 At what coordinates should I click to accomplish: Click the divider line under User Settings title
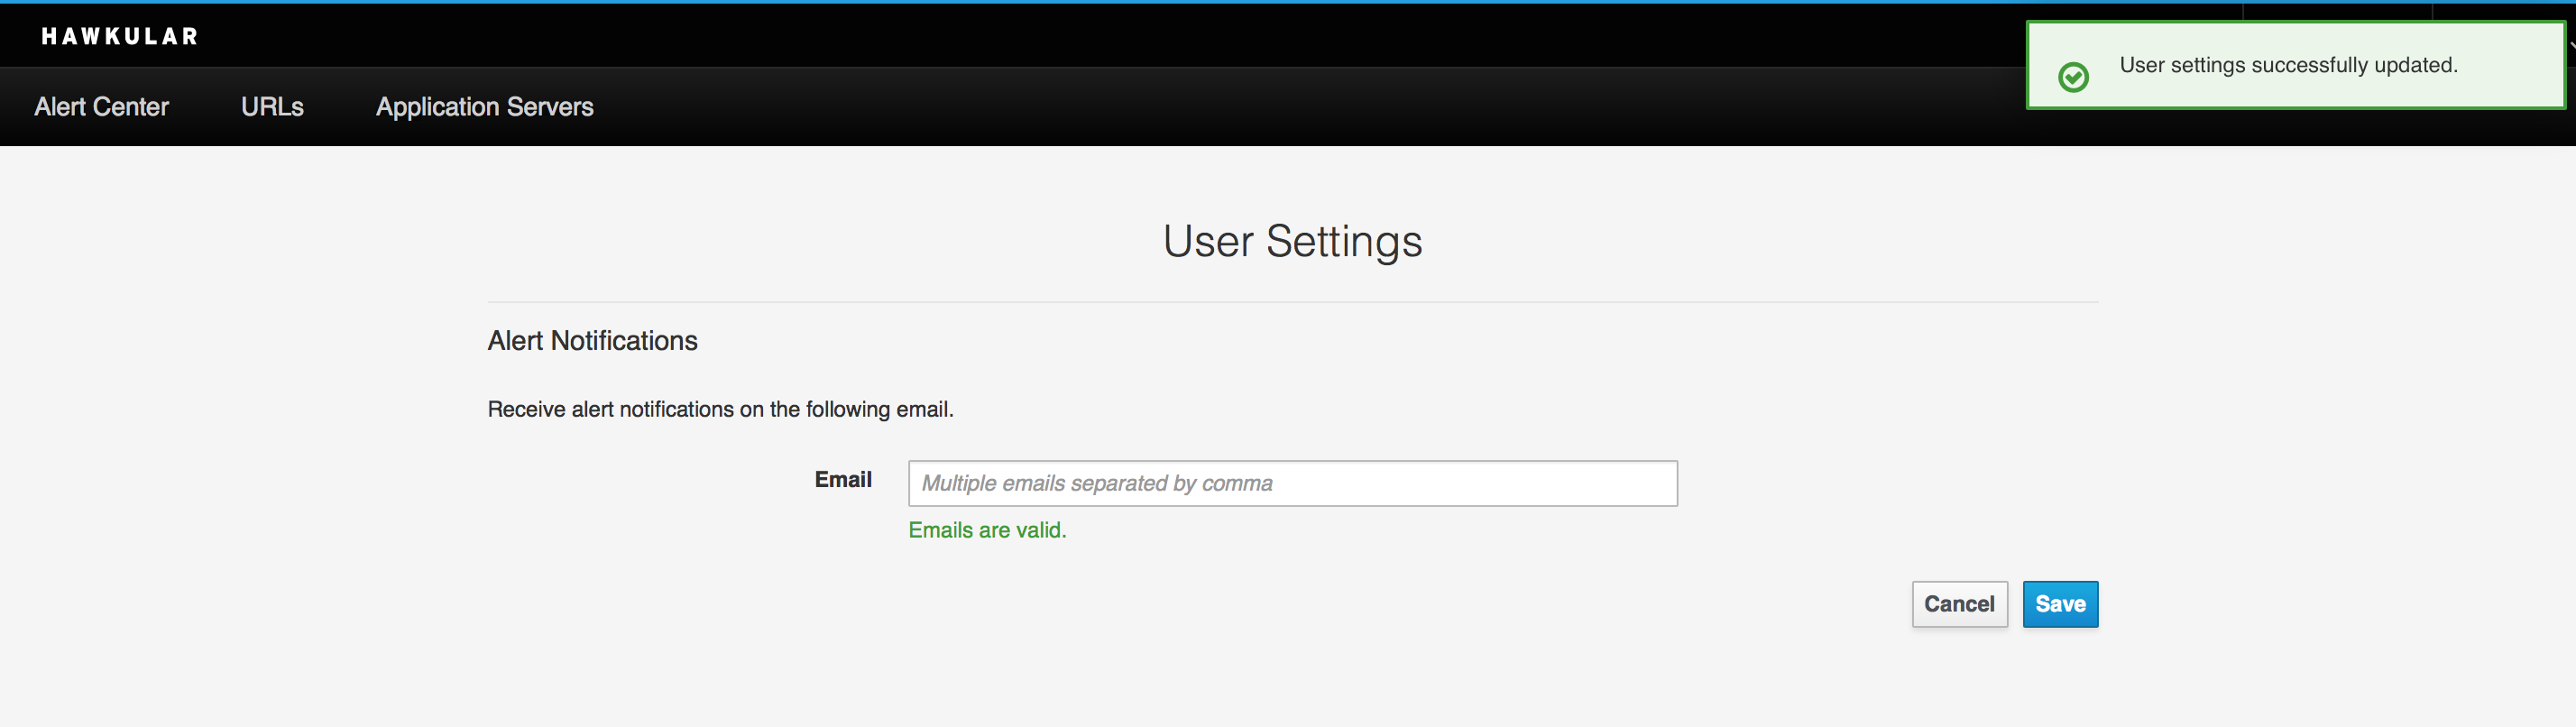coord(1292,302)
